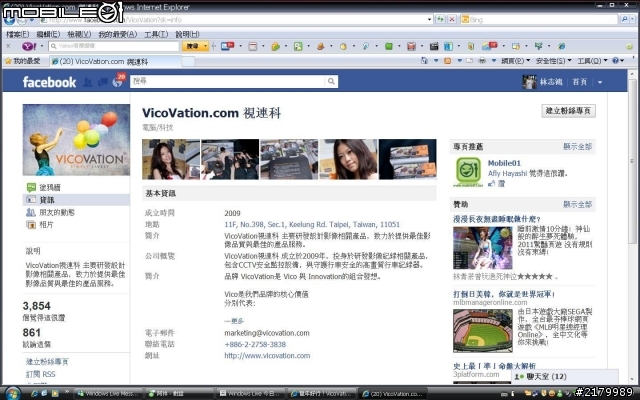Open the 檔案(F) menu
The height and width of the screenshot is (400, 640).
(17, 34)
